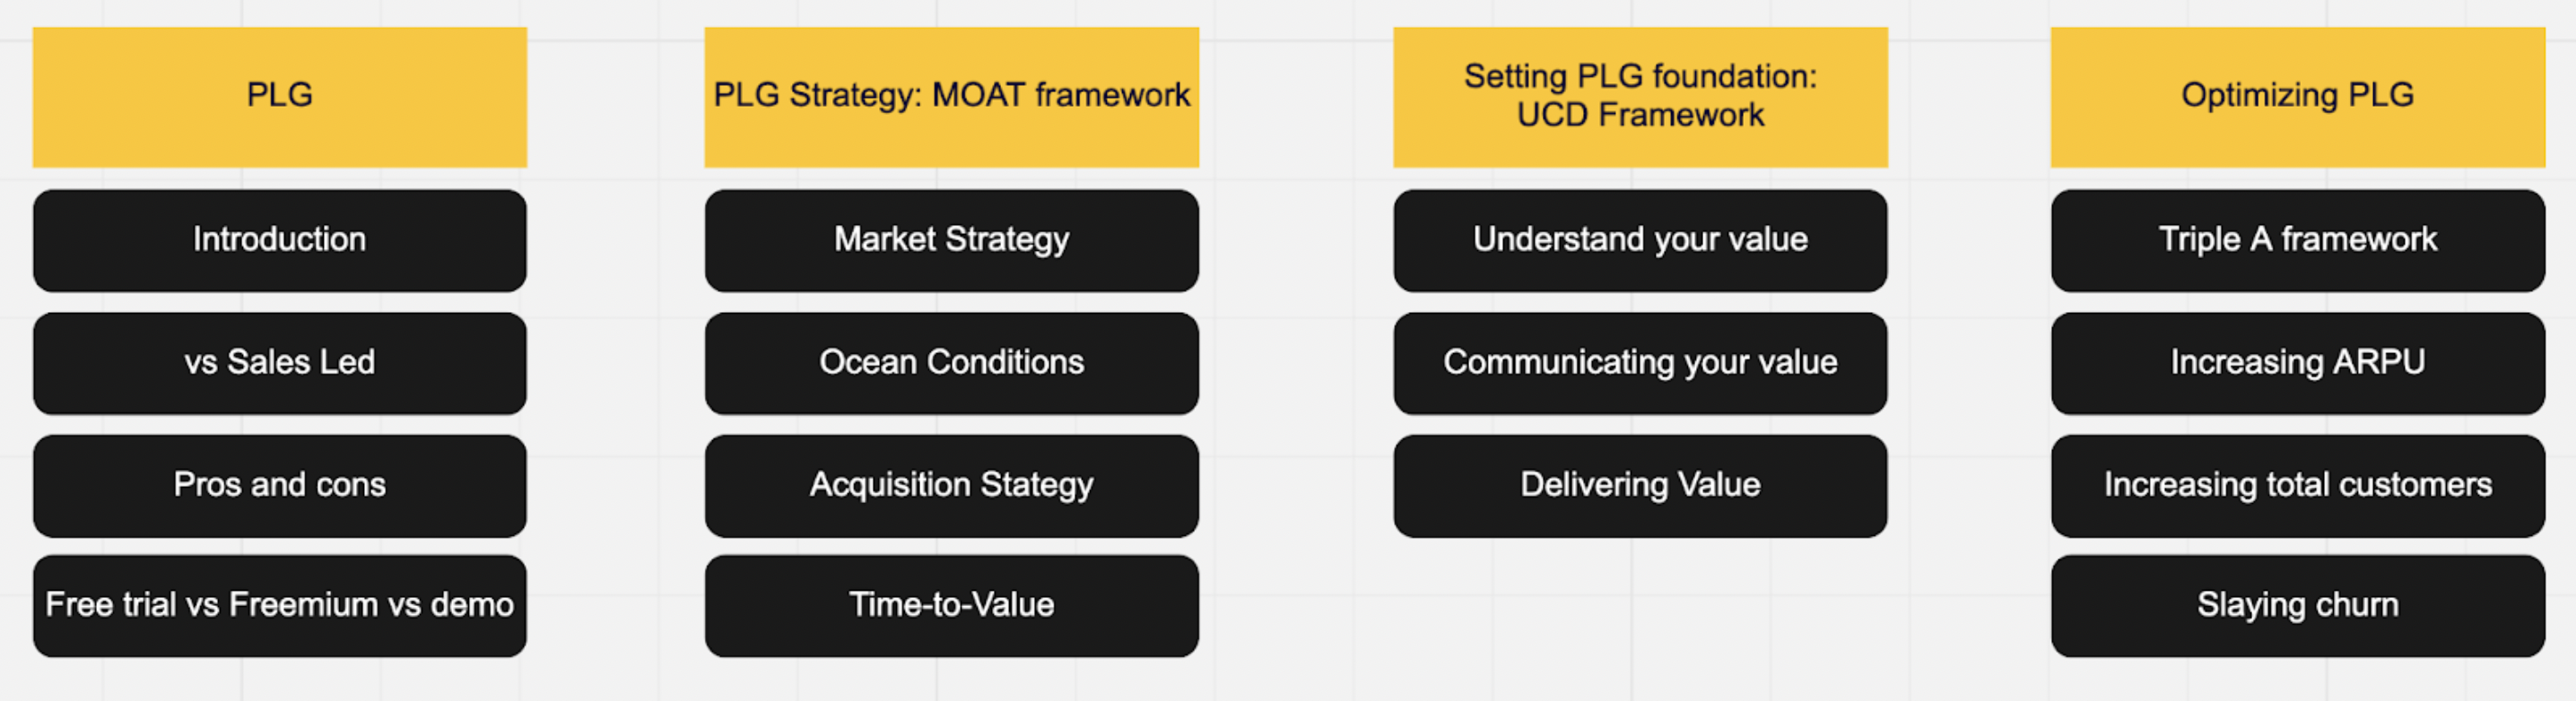This screenshot has height=701, width=2576.
Task: Click the Ocean Conditions card
Action: coord(952,363)
